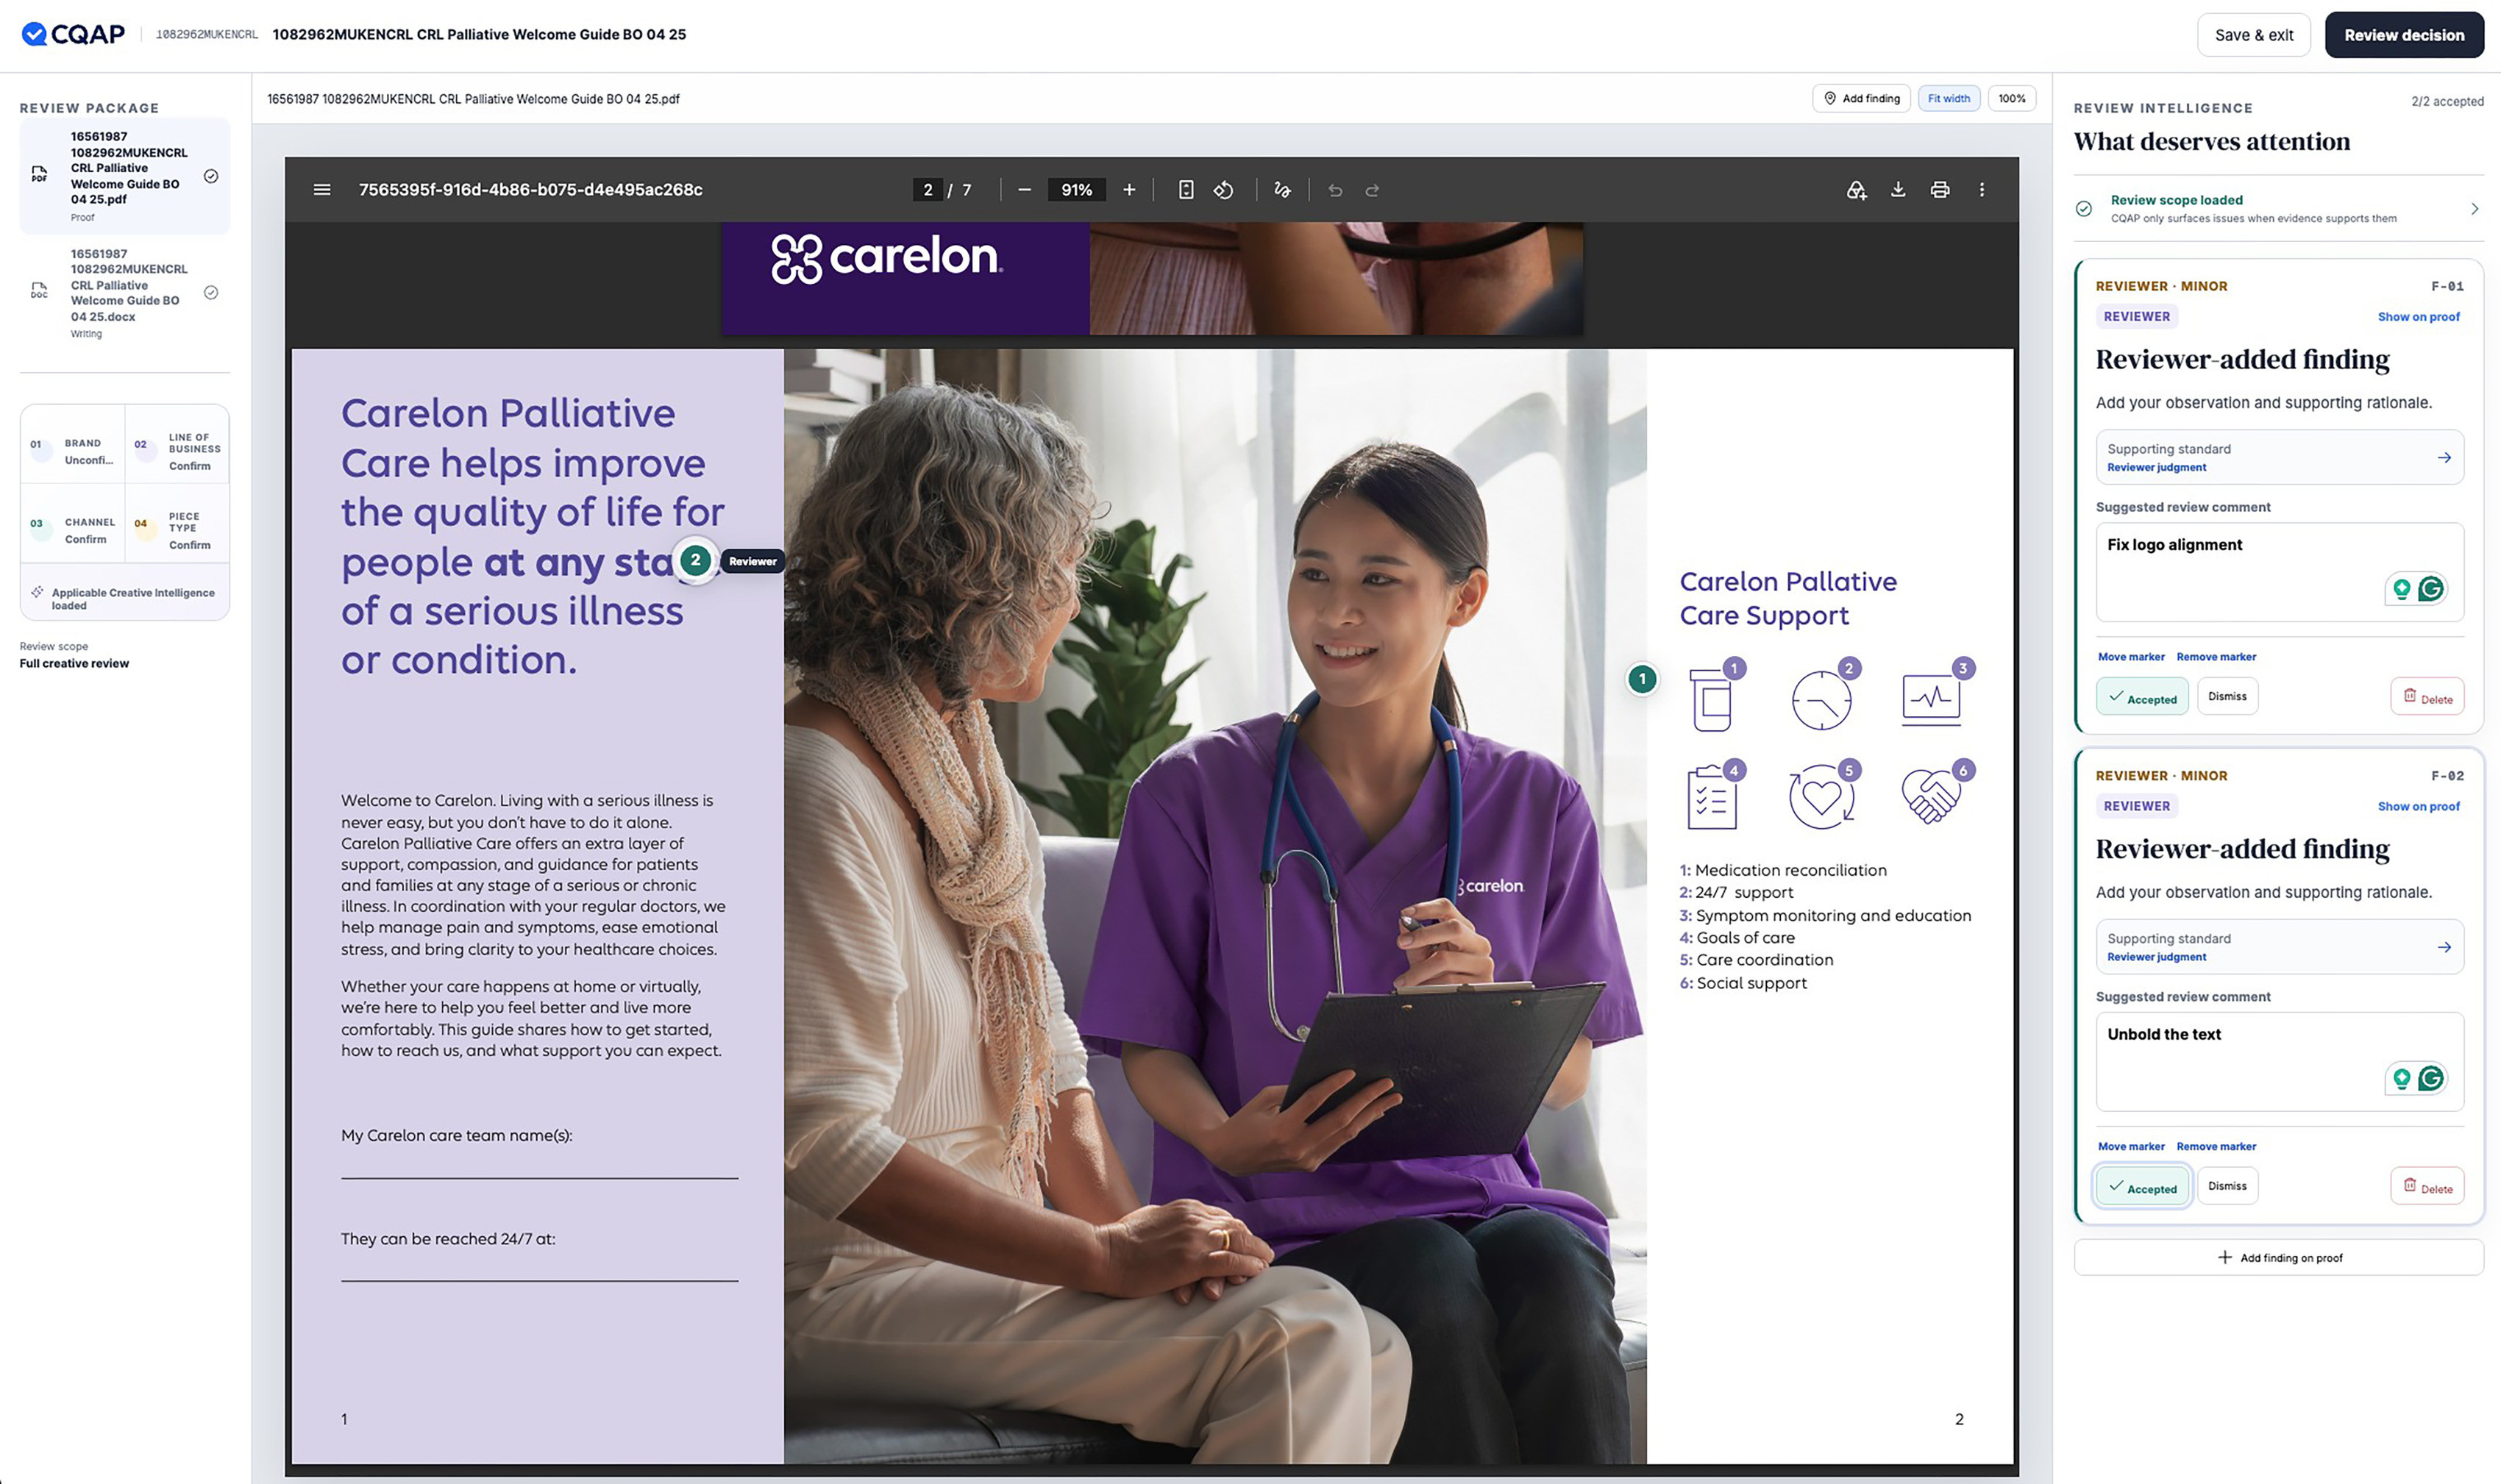This screenshot has width=2501, height=1484.
Task: Delete finding F-01
Action: tap(2427, 697)
